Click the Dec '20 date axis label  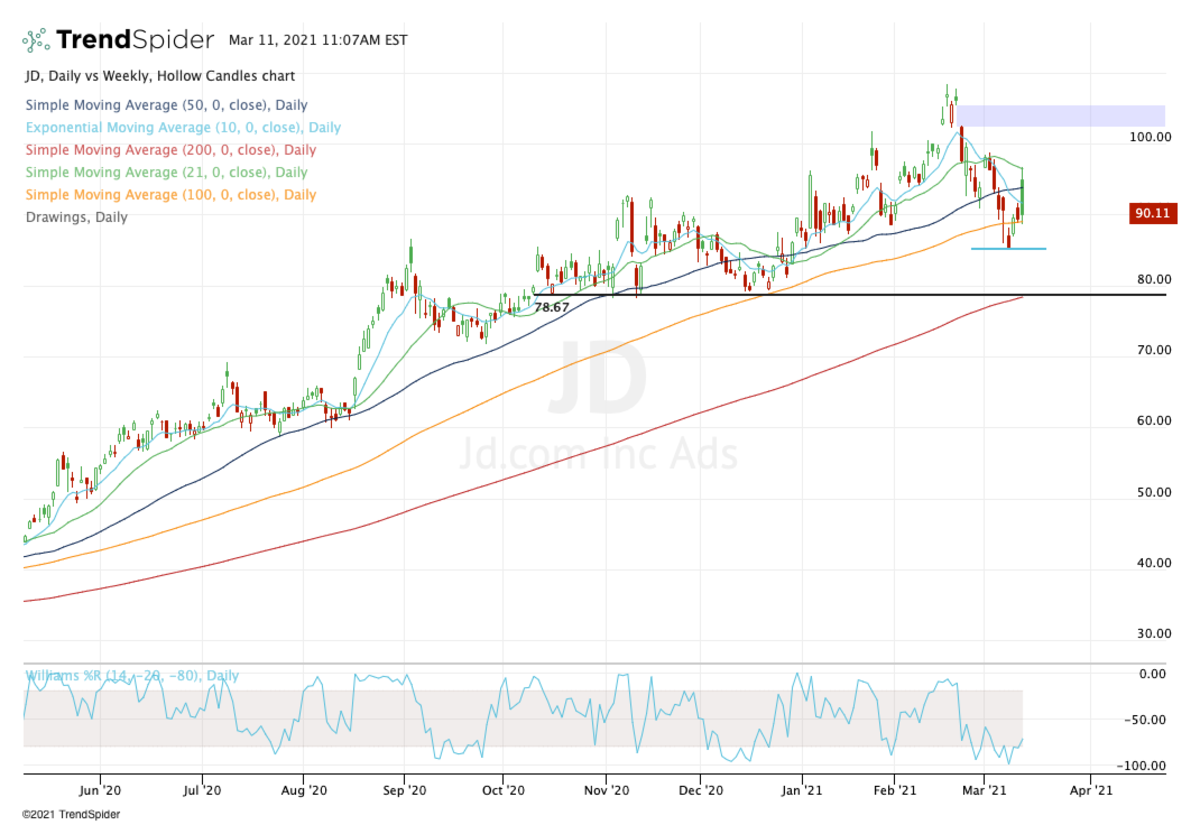[x=701, y=789]
